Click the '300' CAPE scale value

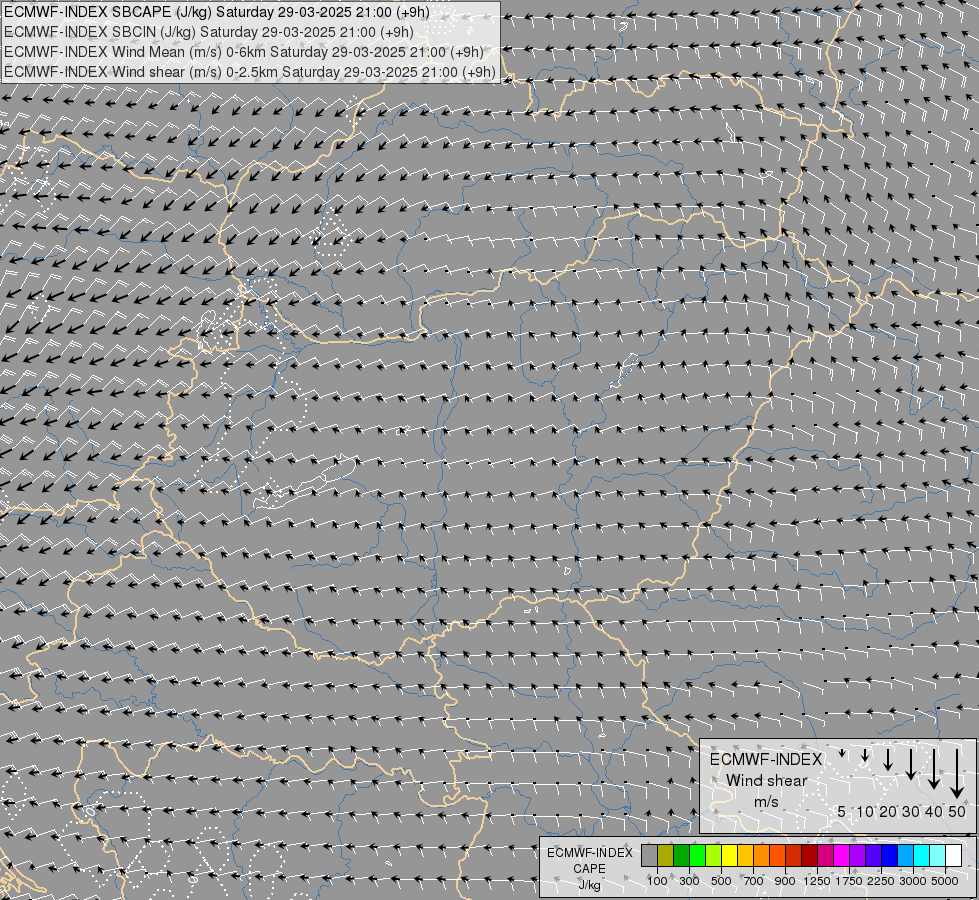click(x=689, y=881)
